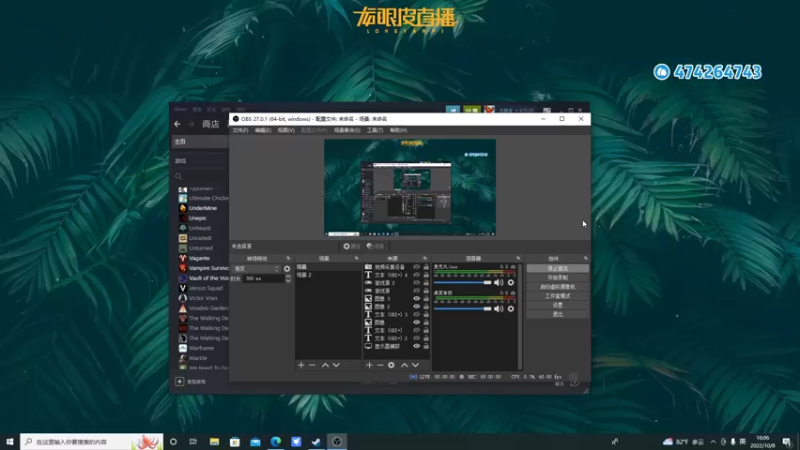
Task: Open OBS 设置 settings button
Action: (x=558, y=305)
